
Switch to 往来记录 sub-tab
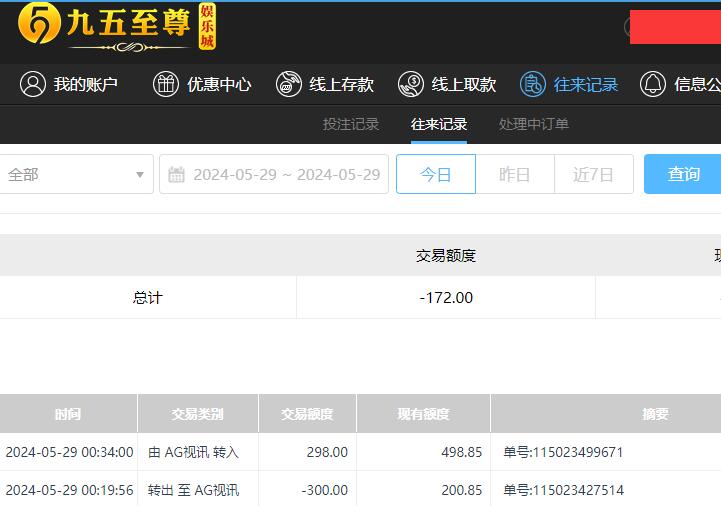tap(439, 124)
